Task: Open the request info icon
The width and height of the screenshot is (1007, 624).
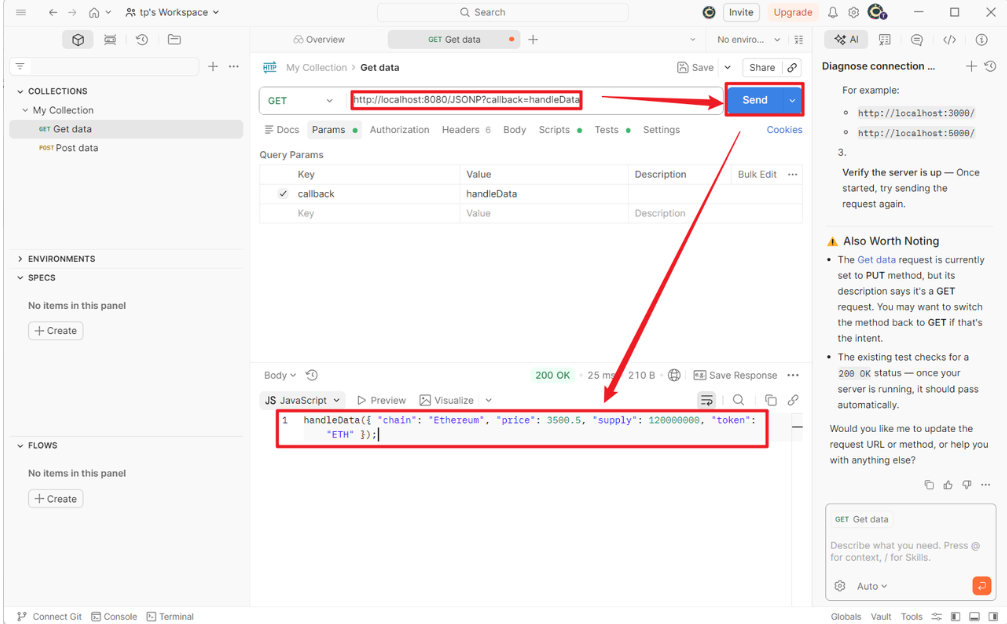Action: coord(981,40)
